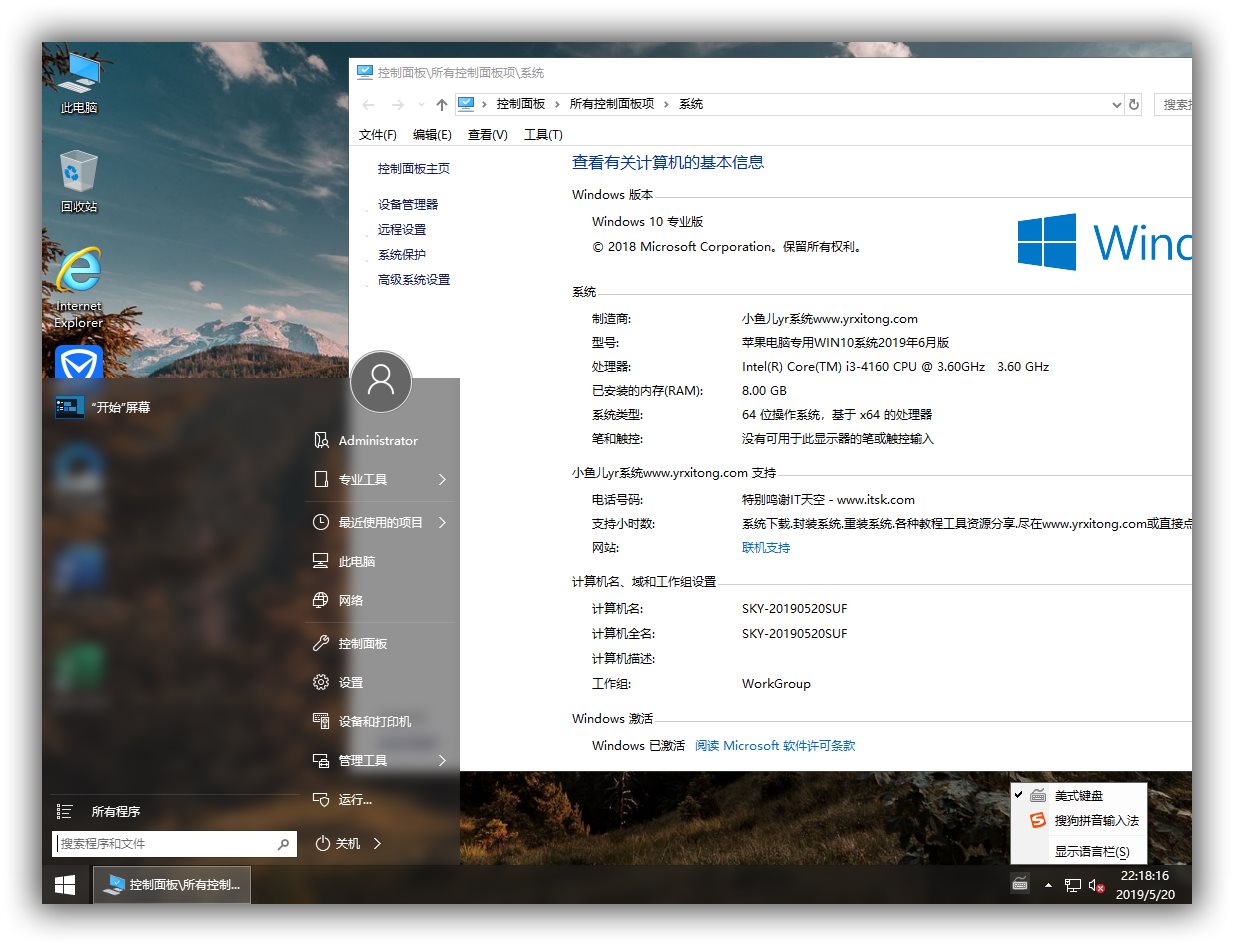Open the 工具(T) menu
The height and width of the screenshot is (946, 1234).
543,135
